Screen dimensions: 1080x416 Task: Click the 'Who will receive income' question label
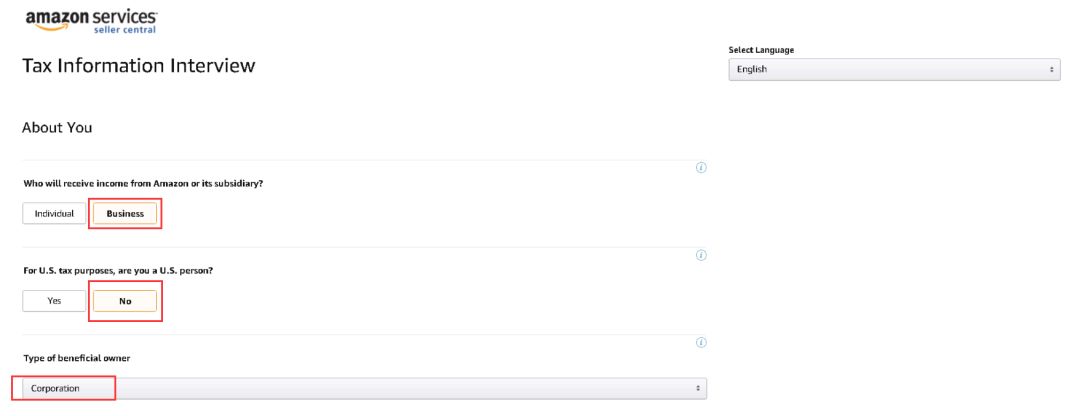point(143,183)
